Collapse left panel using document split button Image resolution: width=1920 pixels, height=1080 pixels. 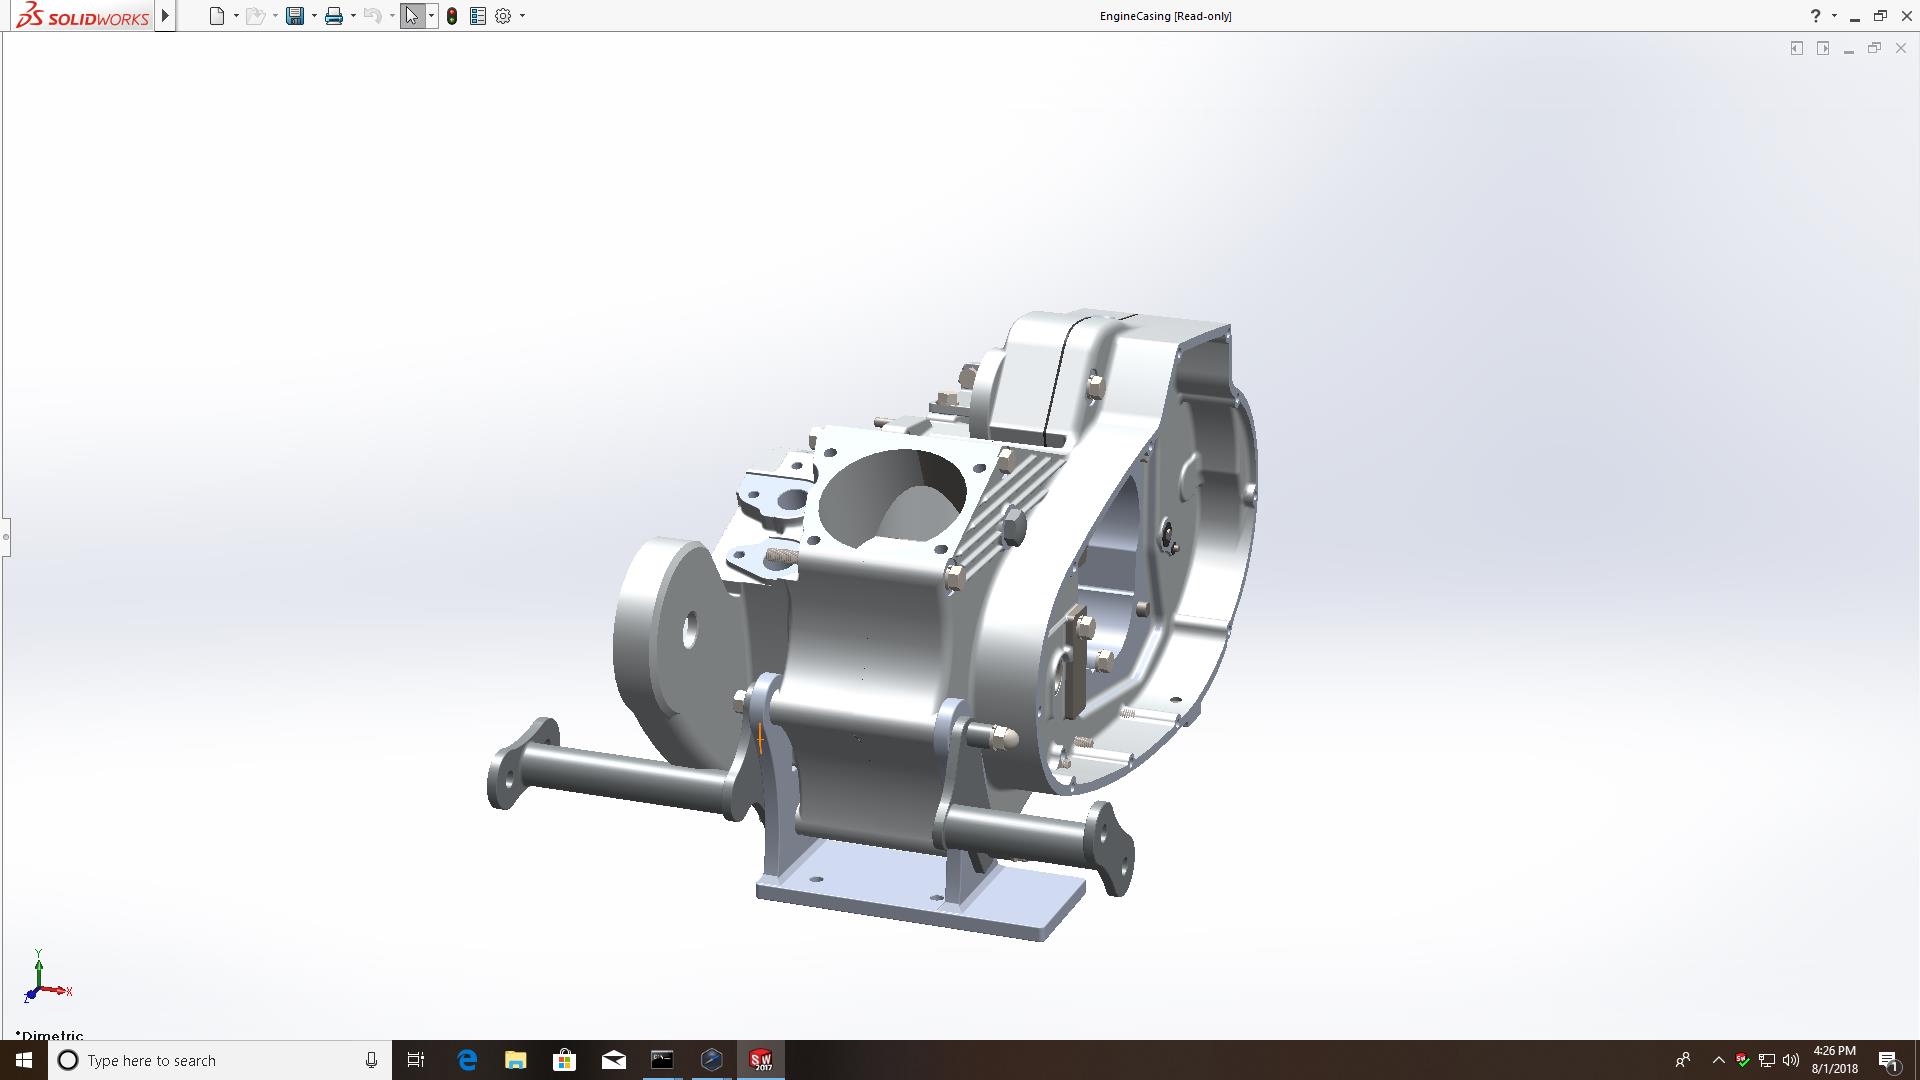pyautogui.click(x=1797, y=48)
